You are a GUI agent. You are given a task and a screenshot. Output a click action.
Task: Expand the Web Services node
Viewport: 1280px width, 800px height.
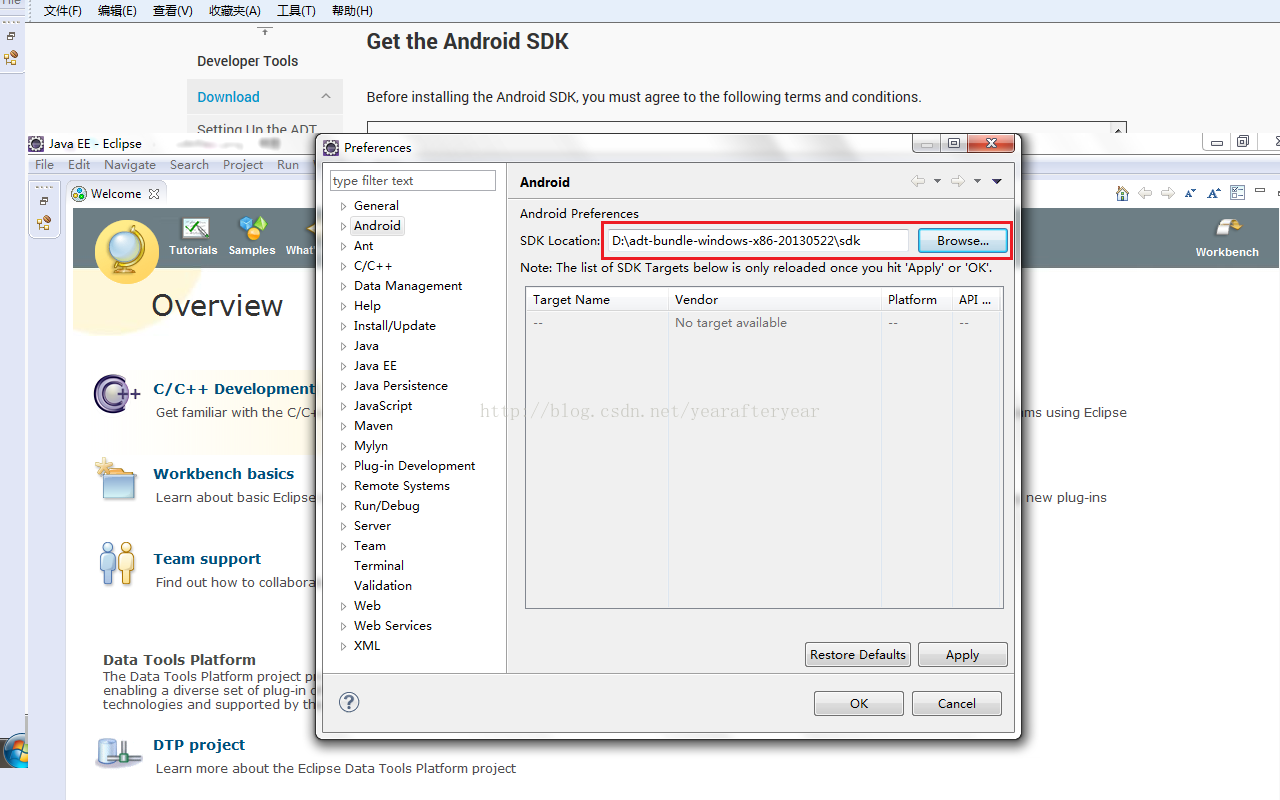coord(343,626)
